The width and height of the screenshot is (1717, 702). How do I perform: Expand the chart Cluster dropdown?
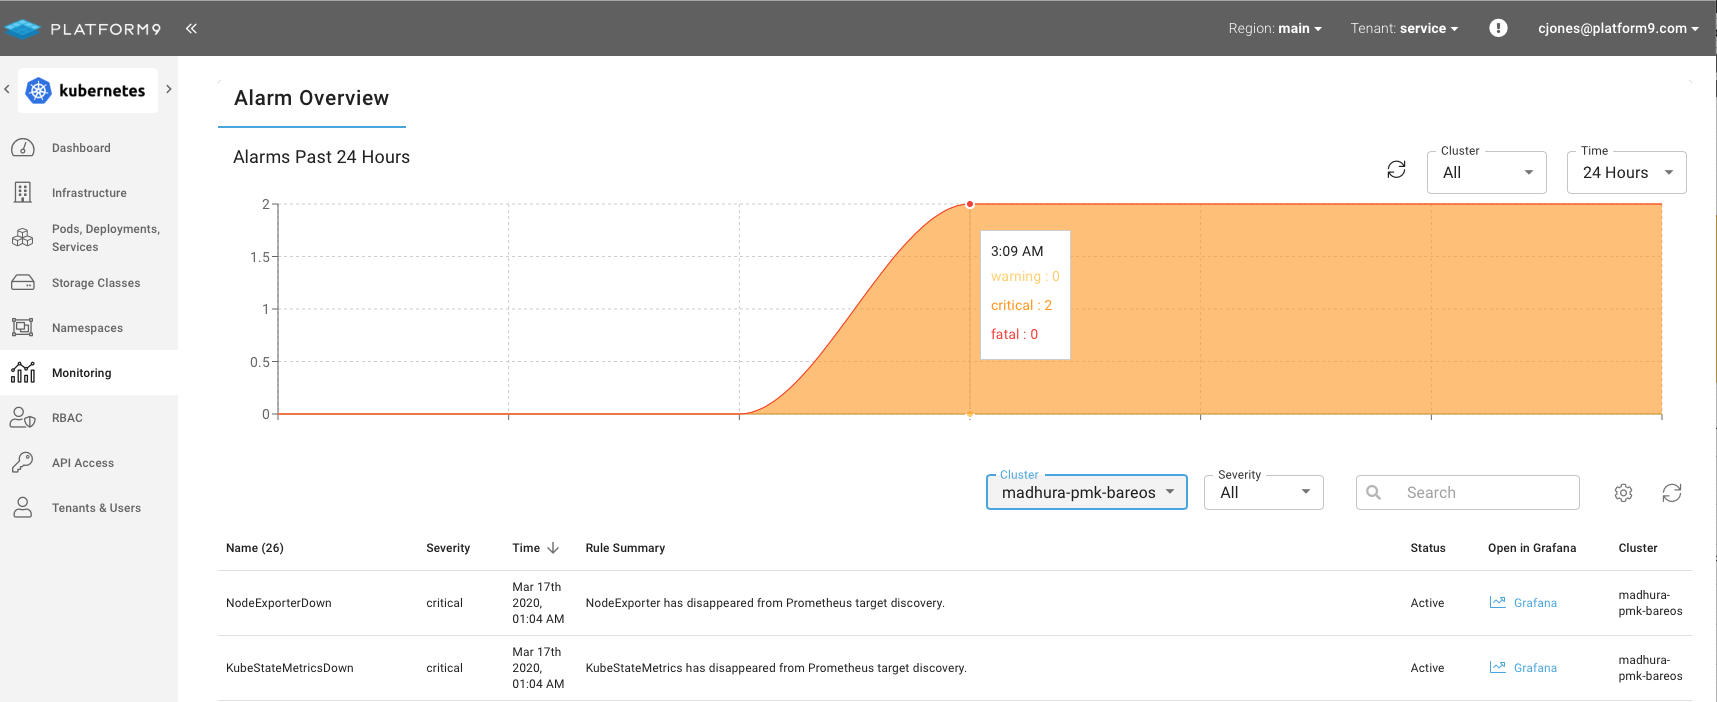pos(1487,173)
